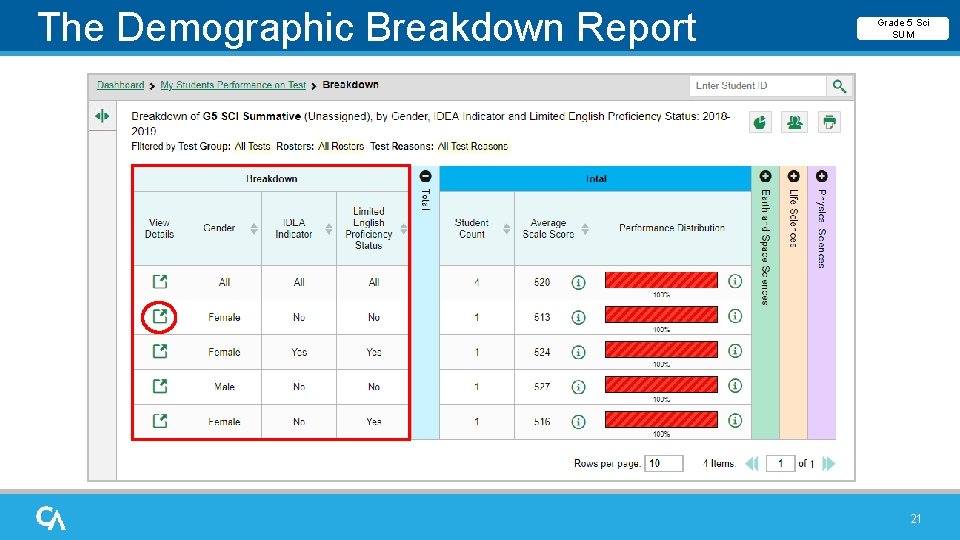Click score info icon beside 516

tap(578, 422)
